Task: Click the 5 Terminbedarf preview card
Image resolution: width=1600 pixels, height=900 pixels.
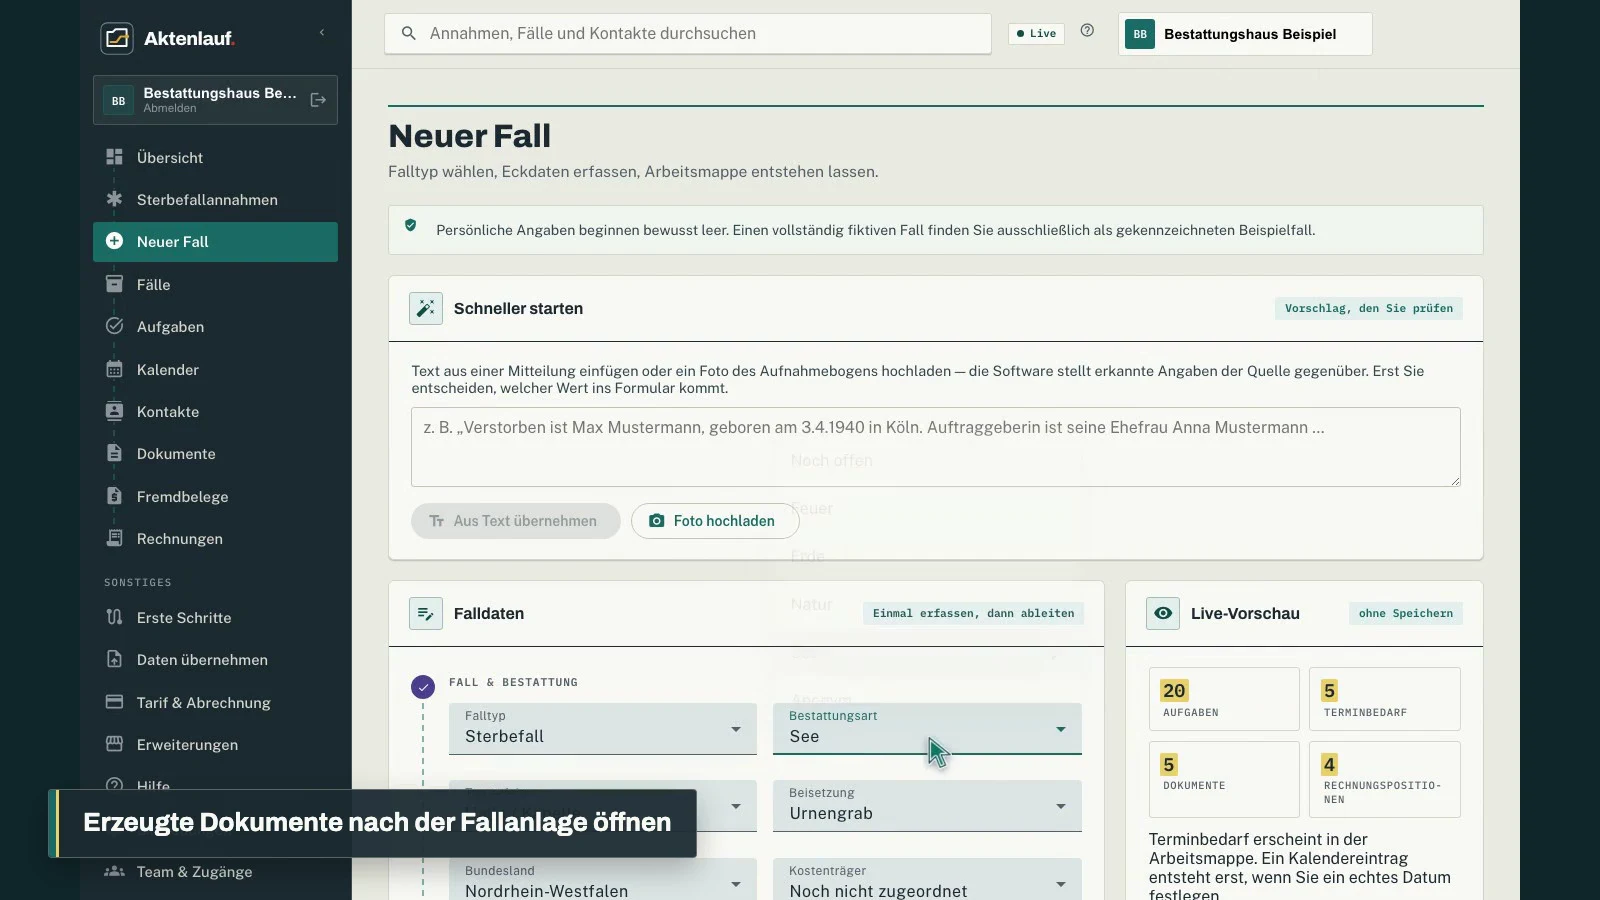Action: pyautogui.click(x=1384, y=699)
